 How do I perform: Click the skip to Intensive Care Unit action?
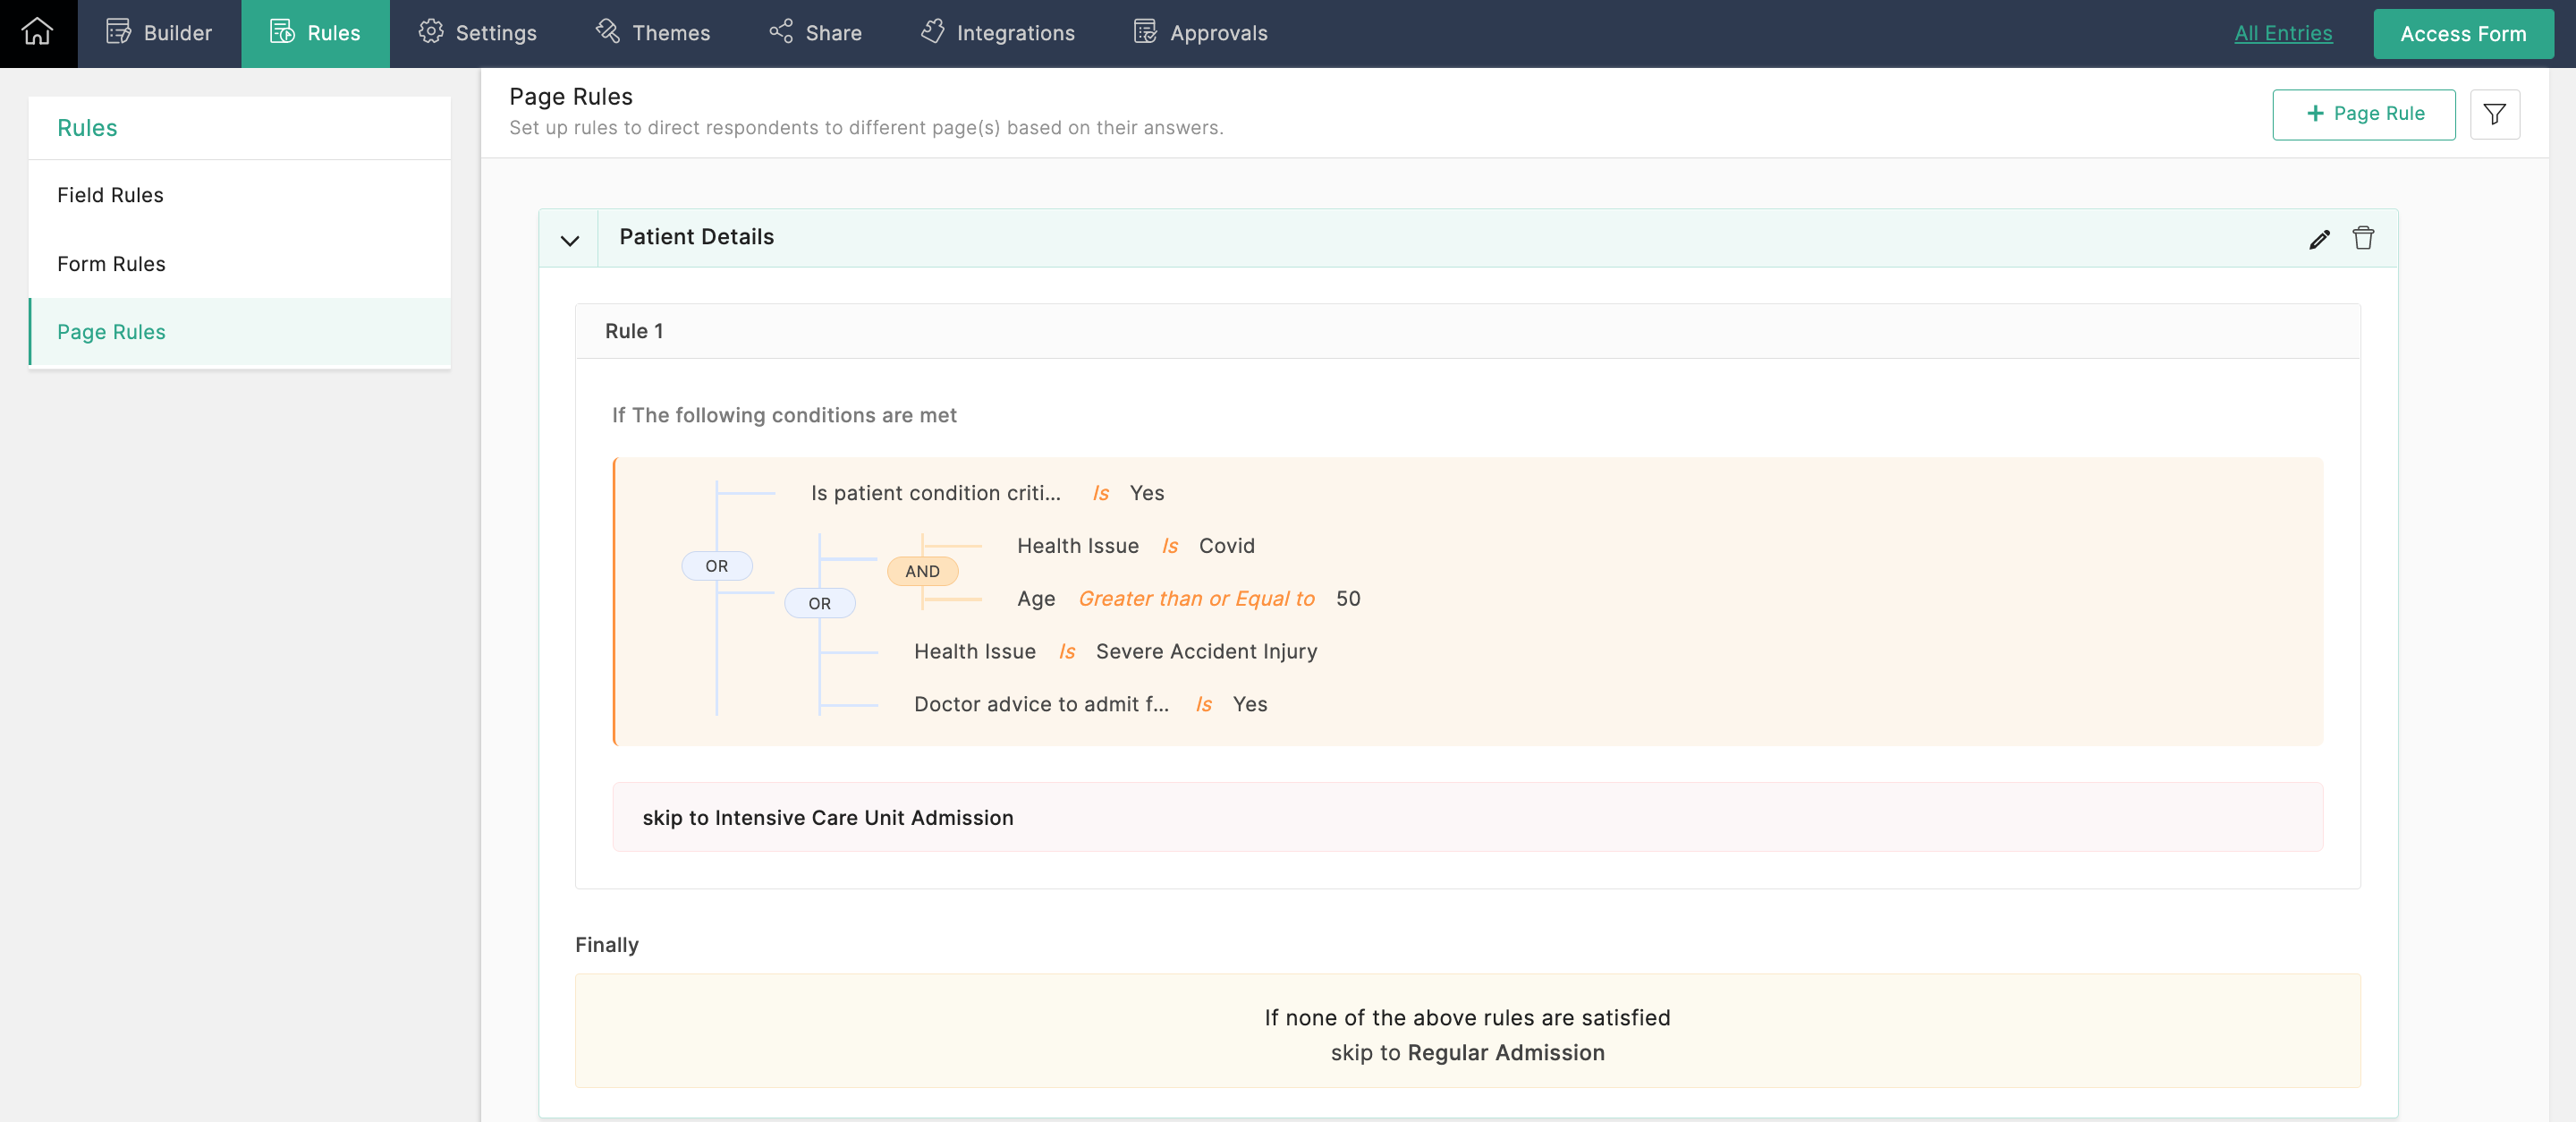(x=827, y=817)
